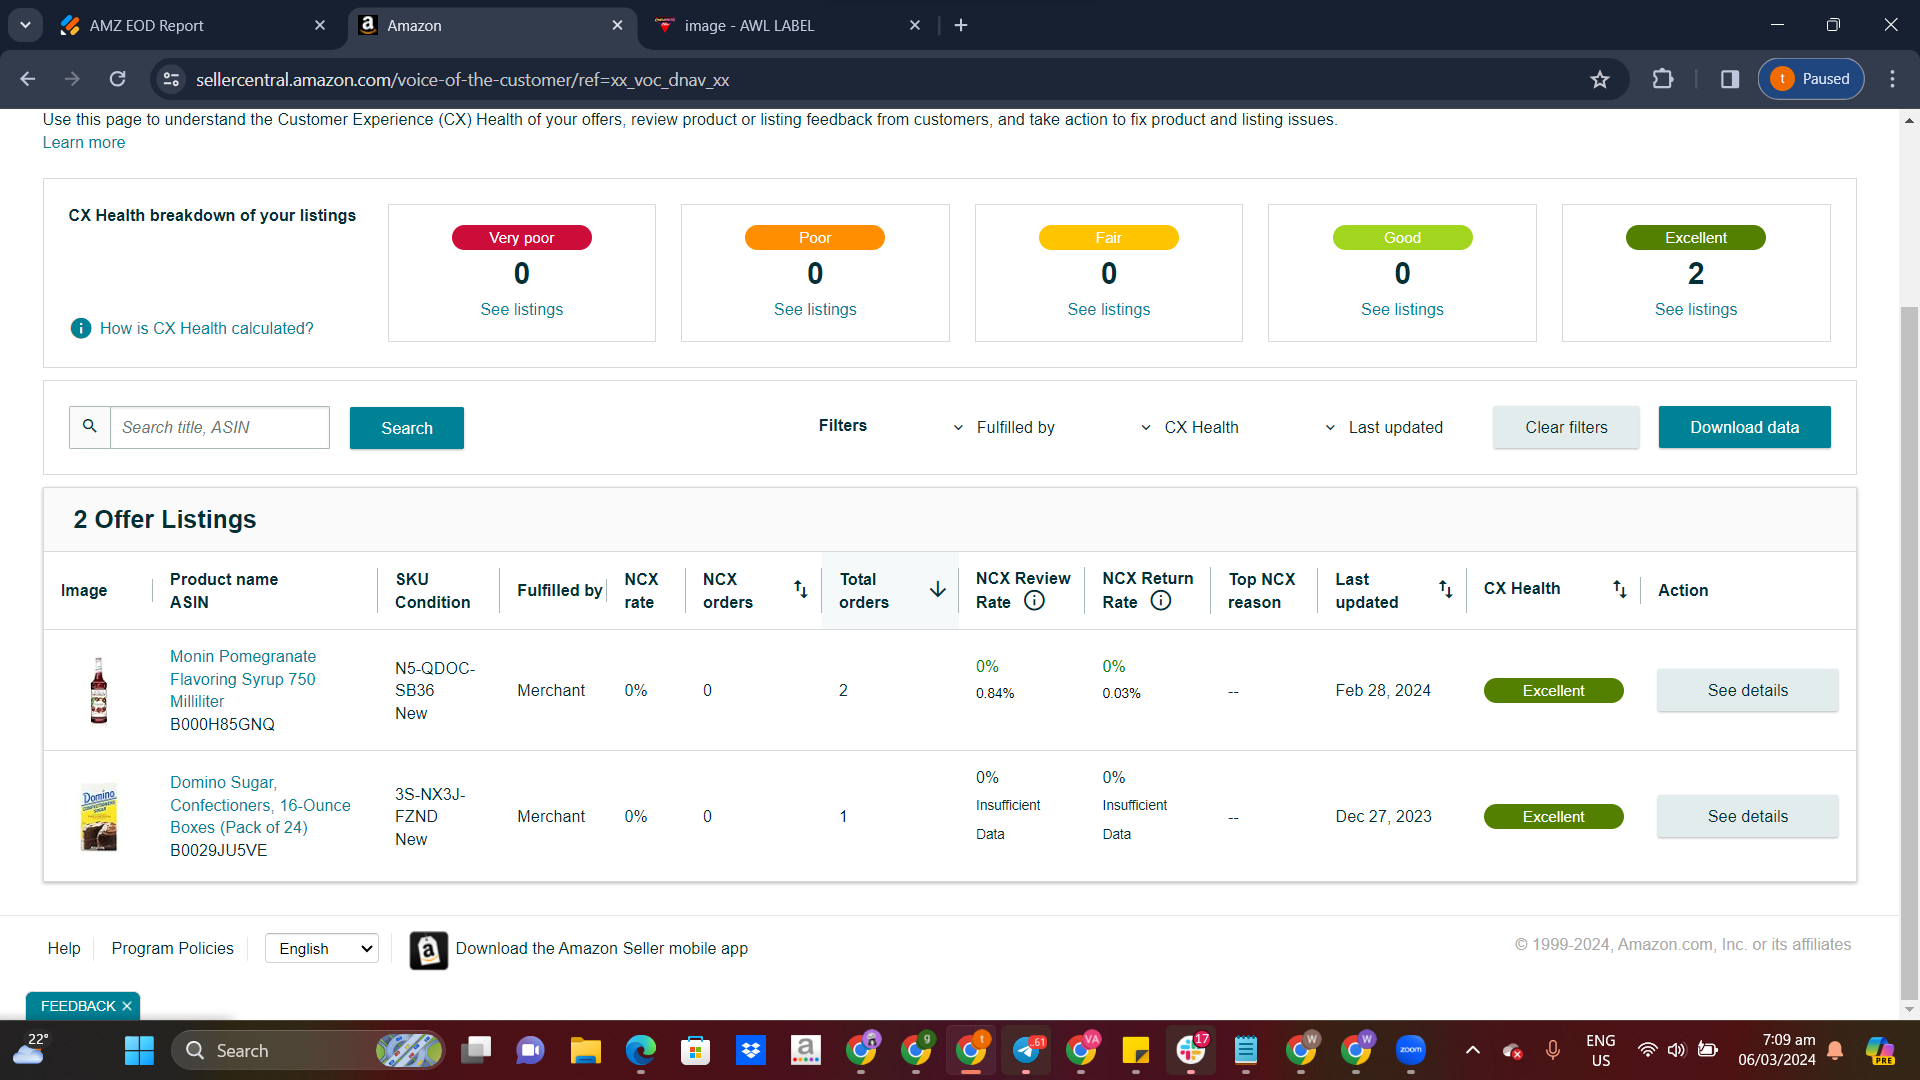Close the image - AWL LABEL tab
The height and width of the screenshot is (1080, 1920).
[915, 25]
